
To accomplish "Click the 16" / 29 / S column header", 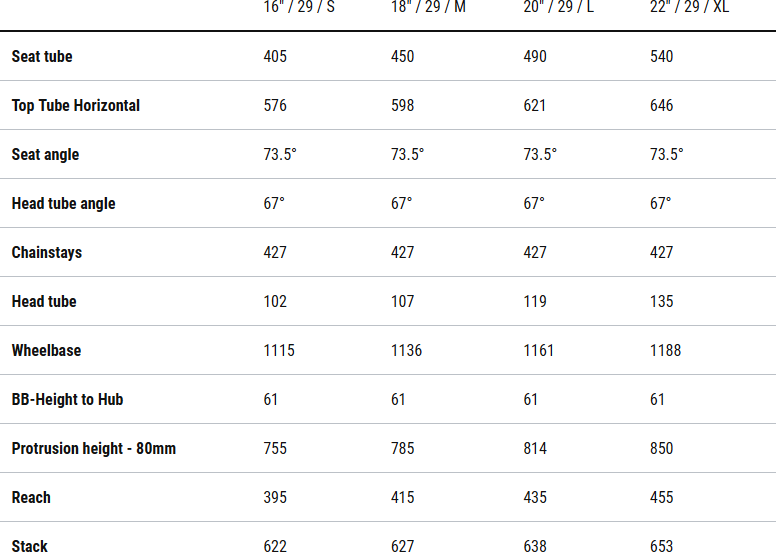I will coord(299,8).
